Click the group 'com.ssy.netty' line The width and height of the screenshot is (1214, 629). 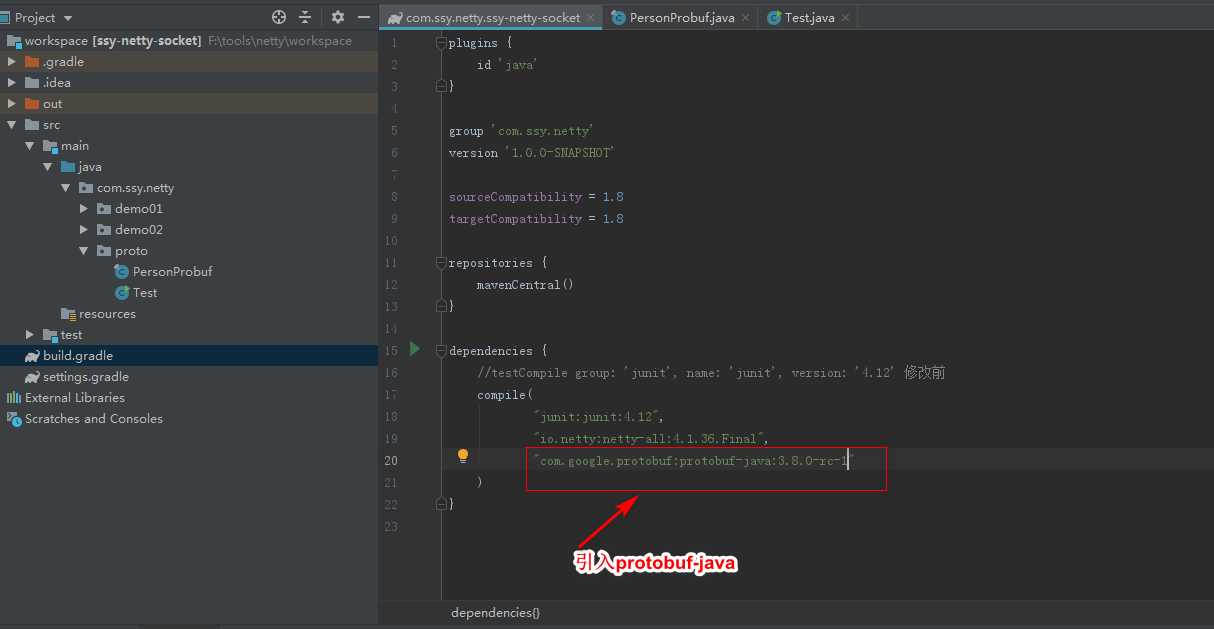click(521, 131)
